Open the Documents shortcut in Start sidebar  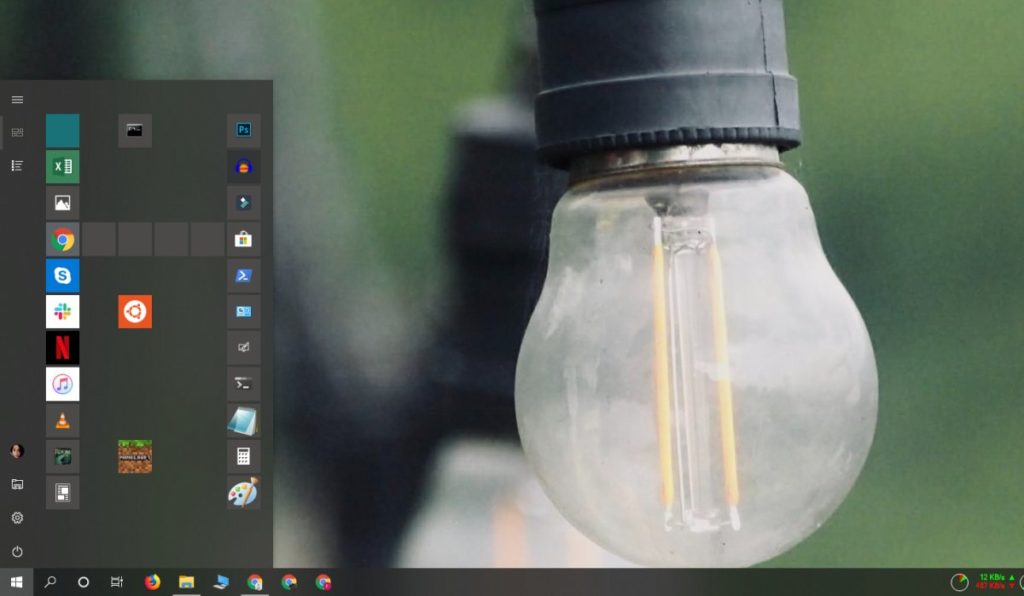point(16,483)
